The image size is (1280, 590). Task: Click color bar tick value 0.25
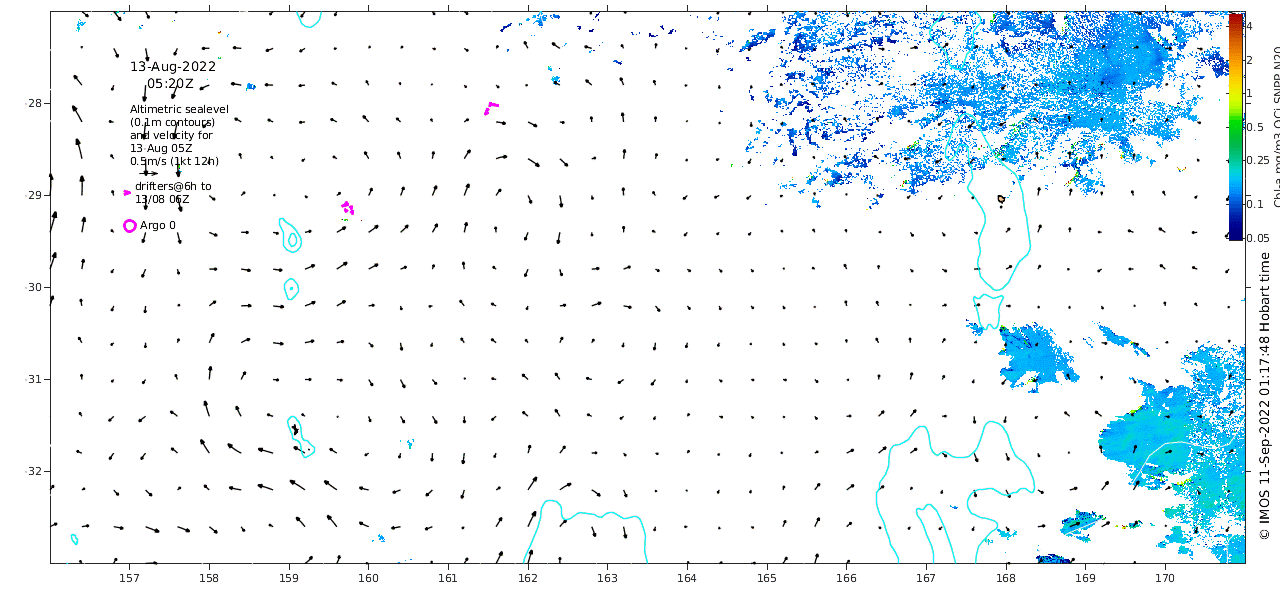[x=1257, y=160]
